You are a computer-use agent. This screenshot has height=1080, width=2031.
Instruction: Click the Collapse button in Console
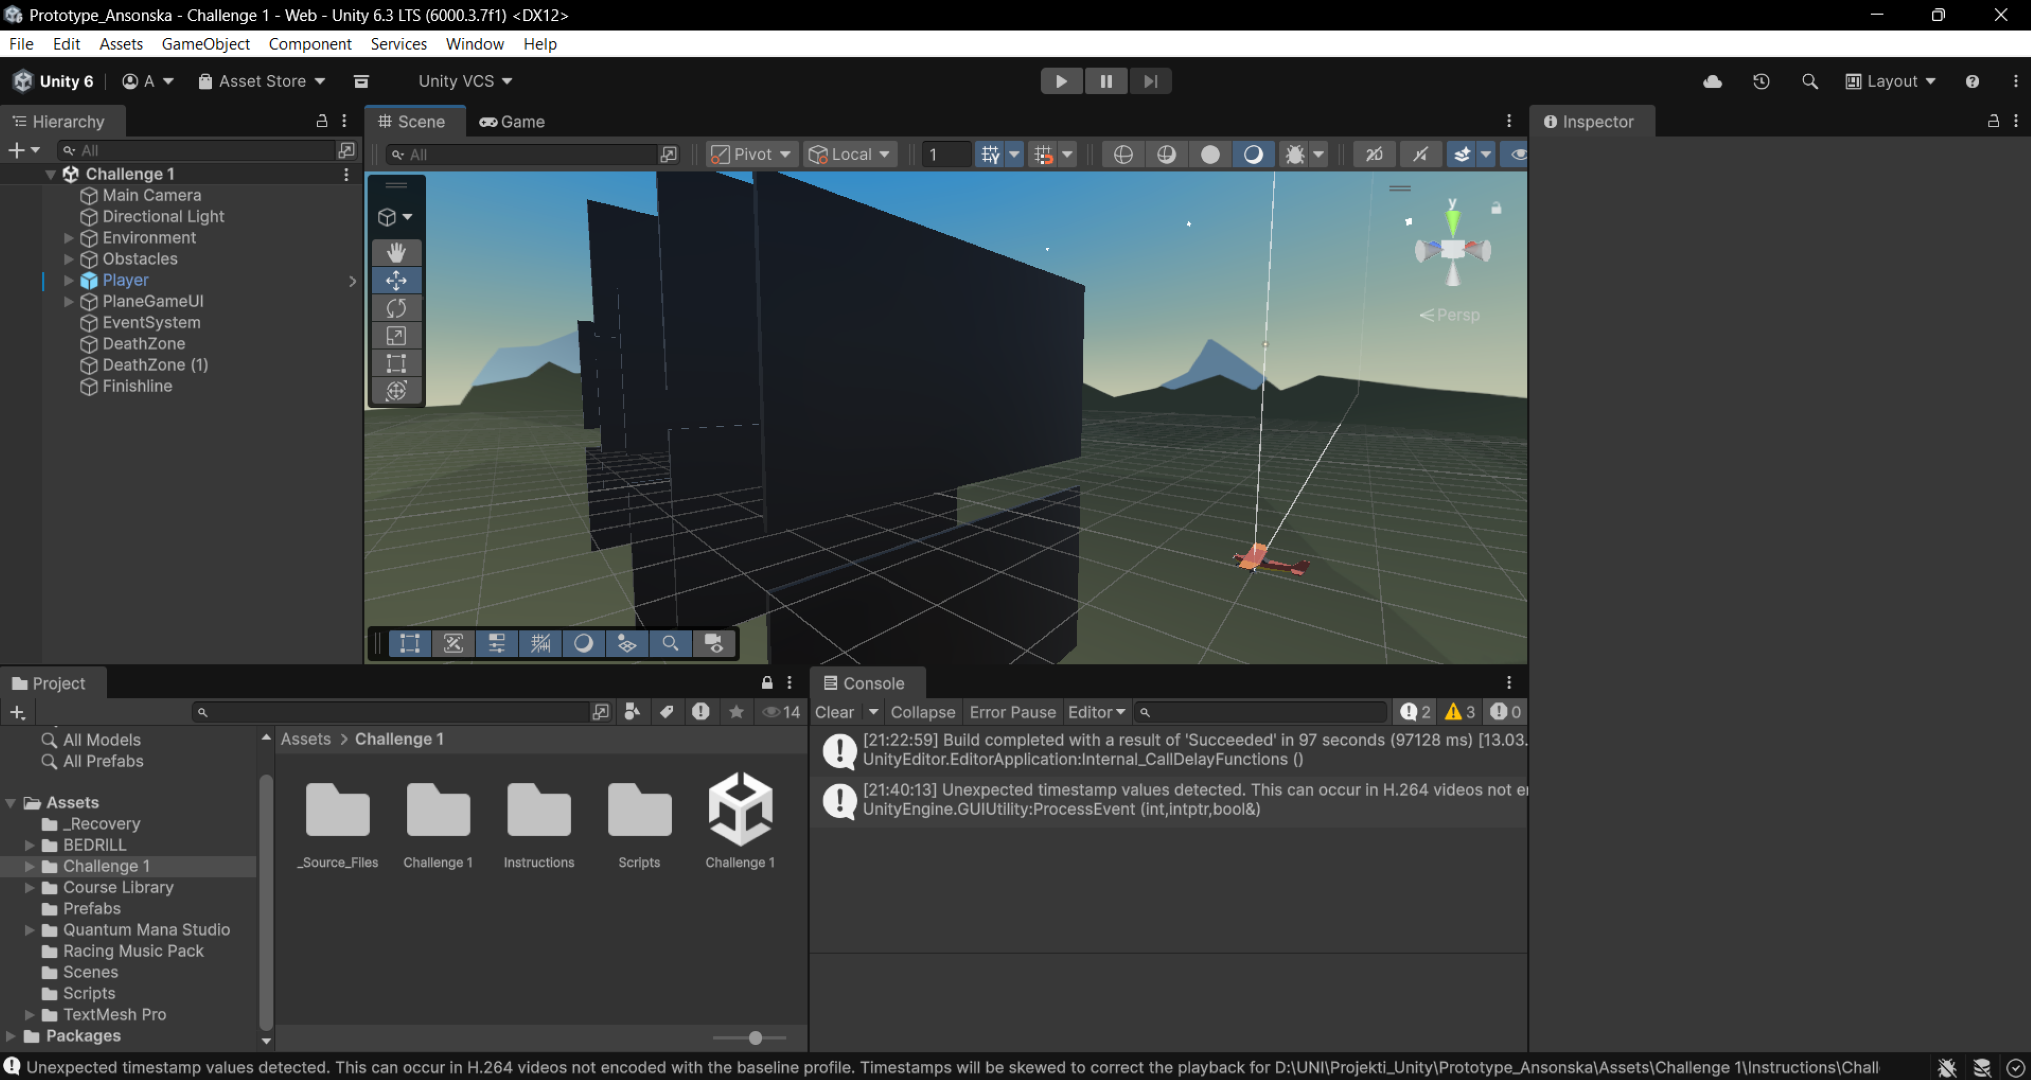click(922, 712)
